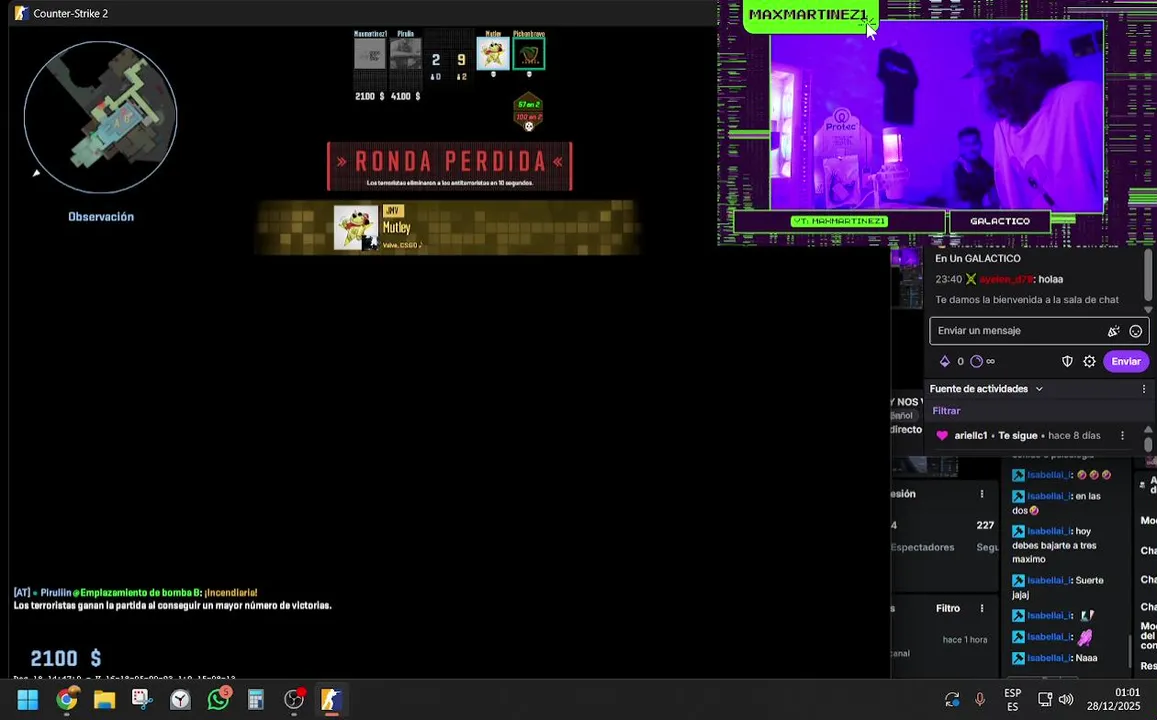Click the network display tray icon
Image resolution: width=1157 pixels, height=720 pixels.
coord(1045,699)
